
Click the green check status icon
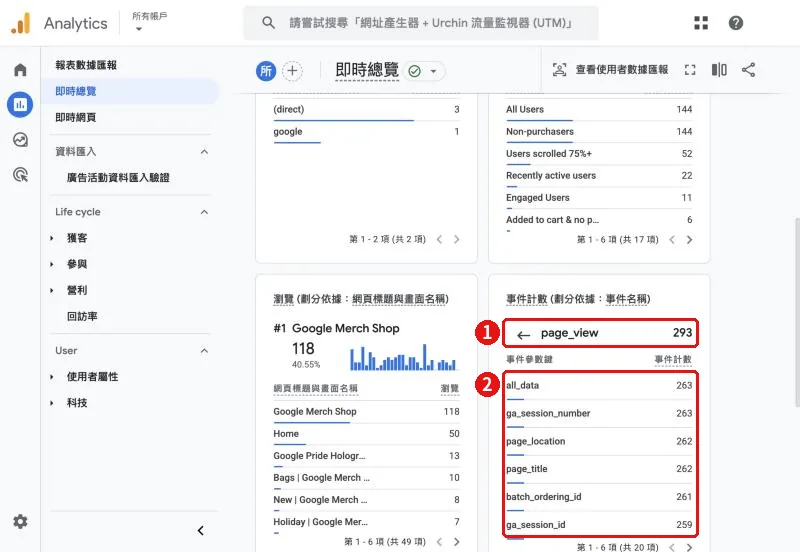415,71
